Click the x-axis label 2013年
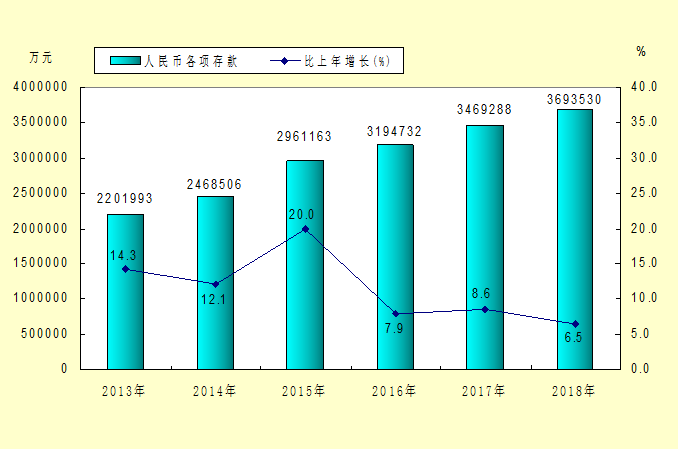This screenshot has width=678, height=453. 124,391
